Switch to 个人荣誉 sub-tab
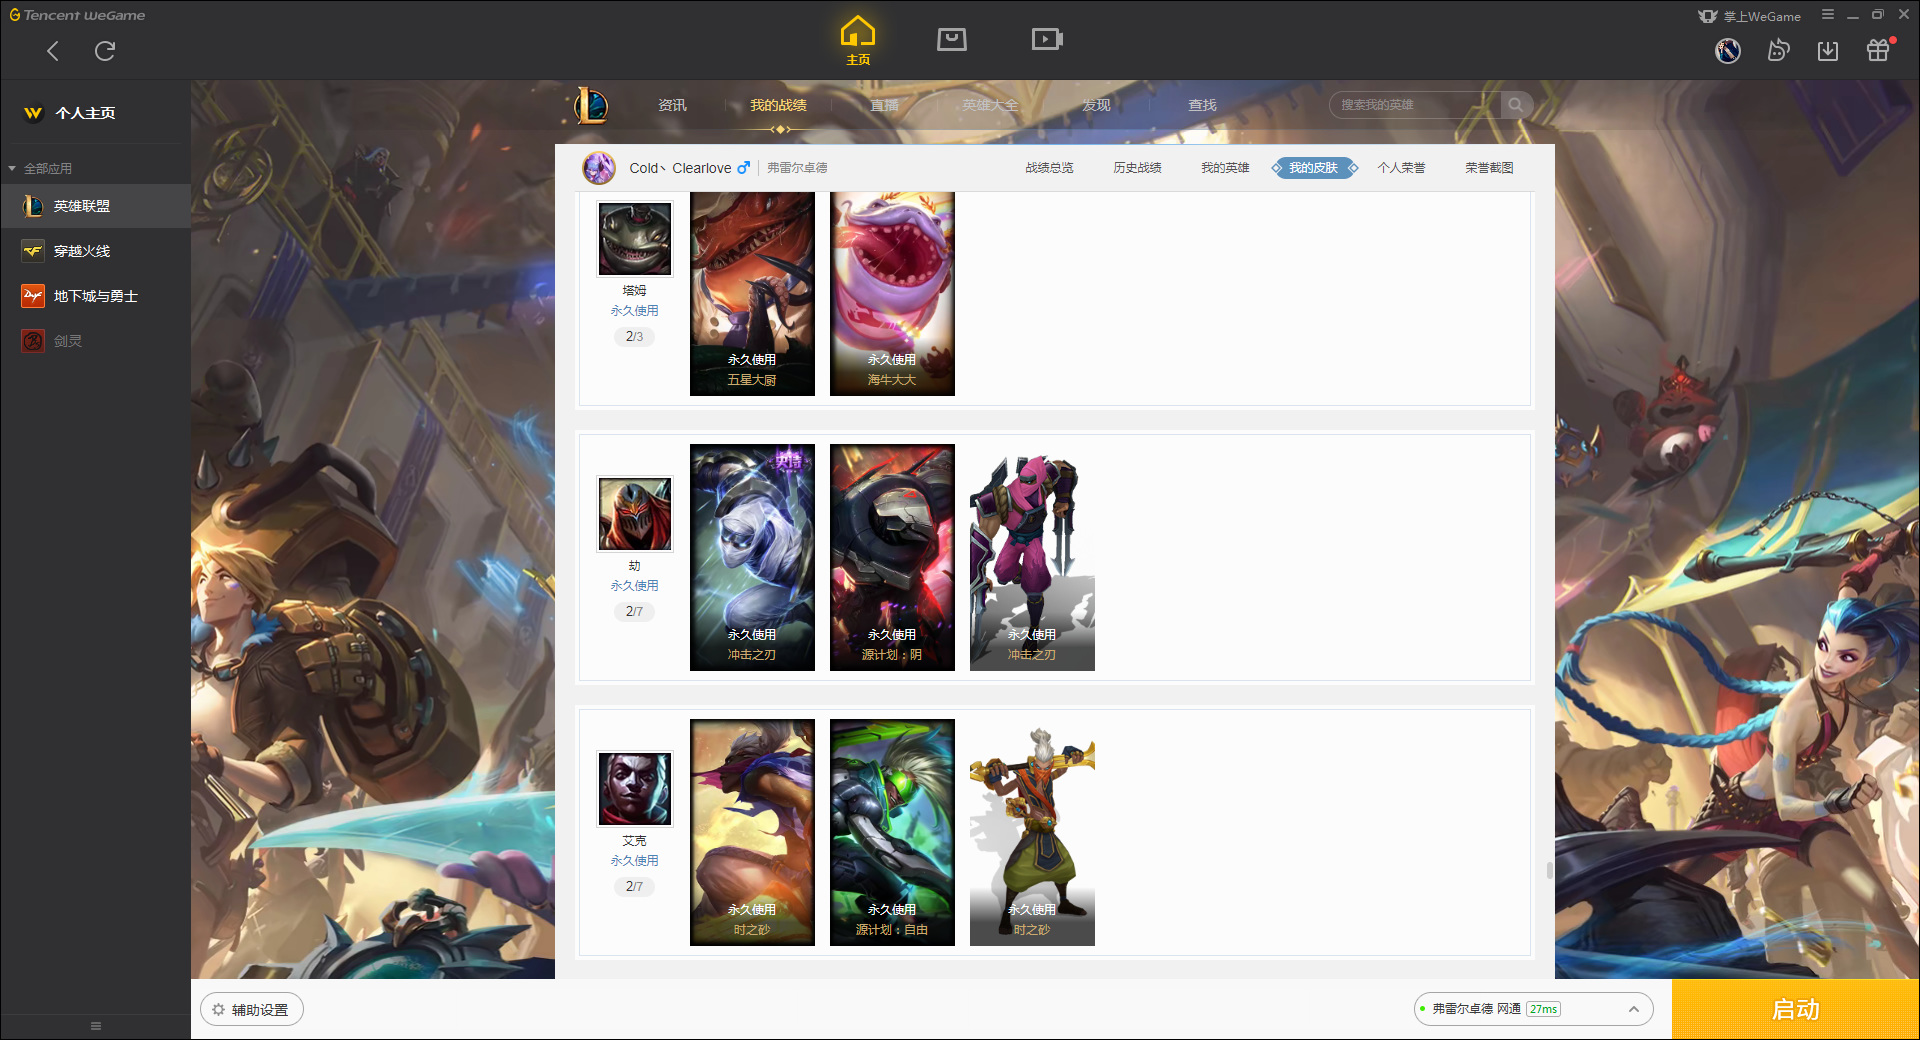The width and height of the screenshot is (1920, 1040). point(1401,168)
